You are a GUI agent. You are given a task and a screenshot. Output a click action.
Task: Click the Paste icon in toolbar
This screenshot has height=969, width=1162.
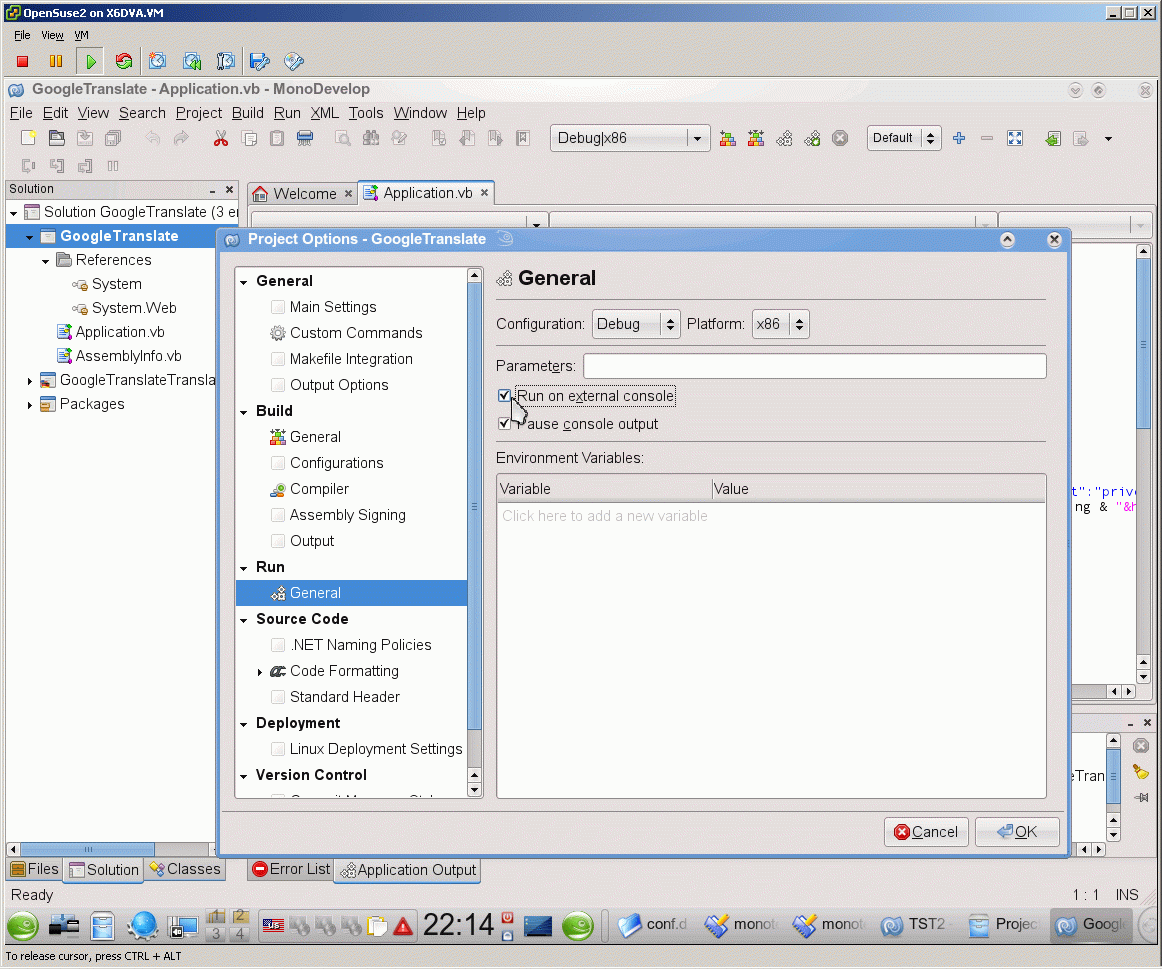click(x=277, y=138)
